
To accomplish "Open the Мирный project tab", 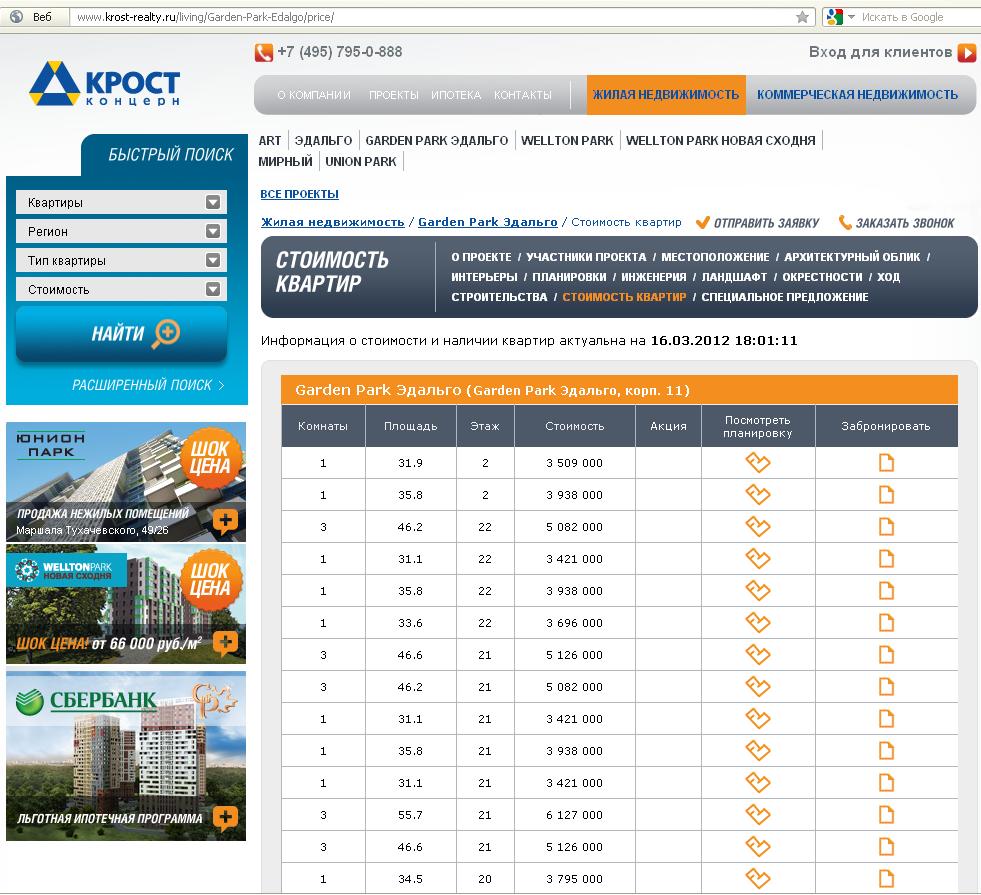I will pyautogui.click(x=285, y=162).
